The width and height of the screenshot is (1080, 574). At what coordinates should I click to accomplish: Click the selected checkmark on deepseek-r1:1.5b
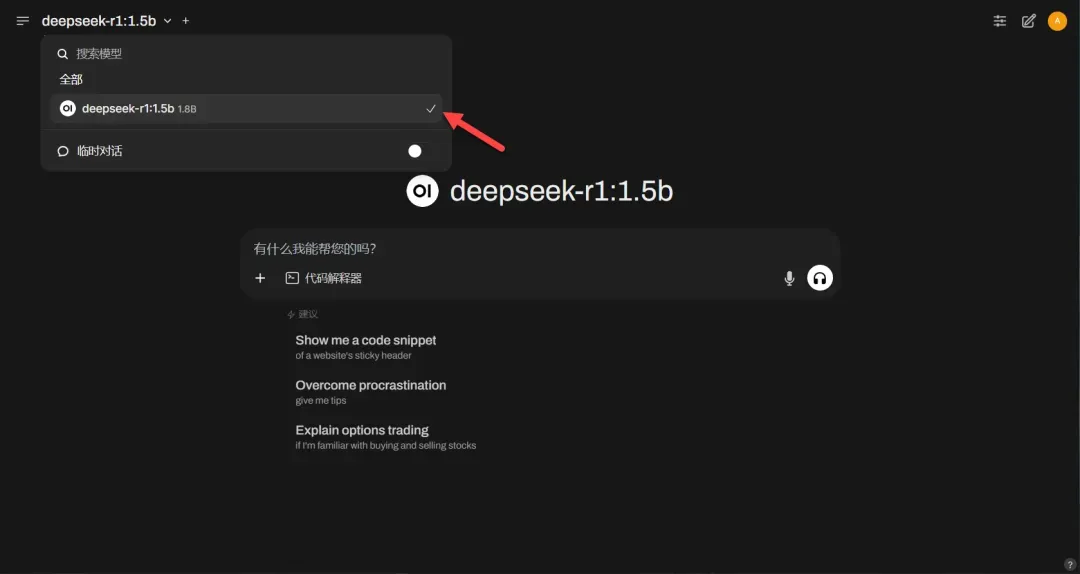click(x=430, y=109)
